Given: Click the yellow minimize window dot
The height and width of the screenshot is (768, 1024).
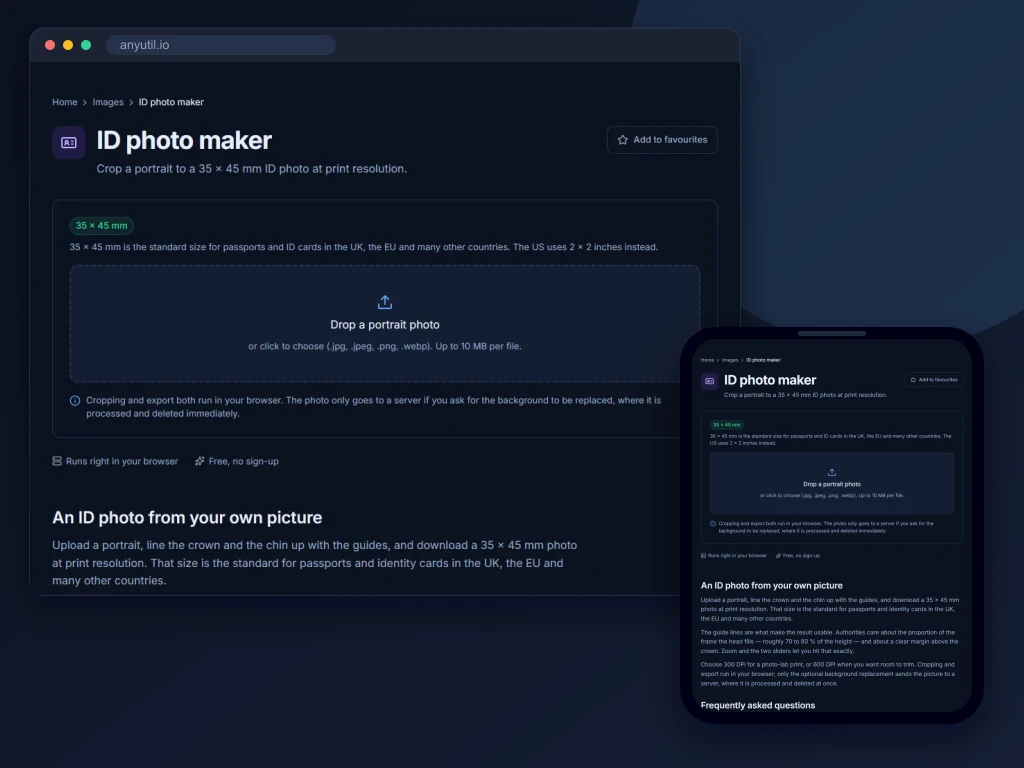Looking at the screenshot, I should (x=68, y=45).
